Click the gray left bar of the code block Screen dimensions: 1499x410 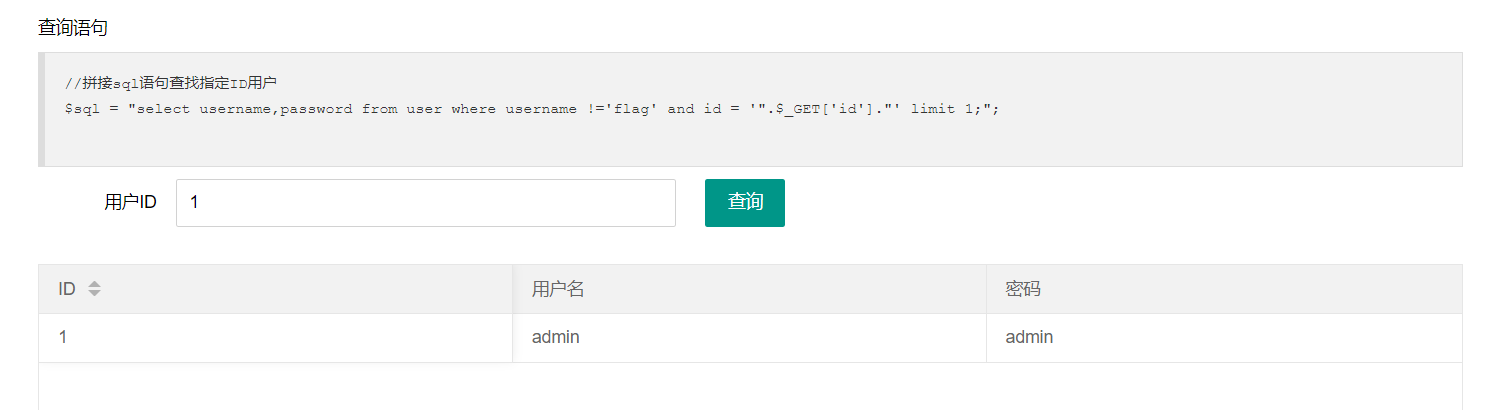[x=41, y=109]
